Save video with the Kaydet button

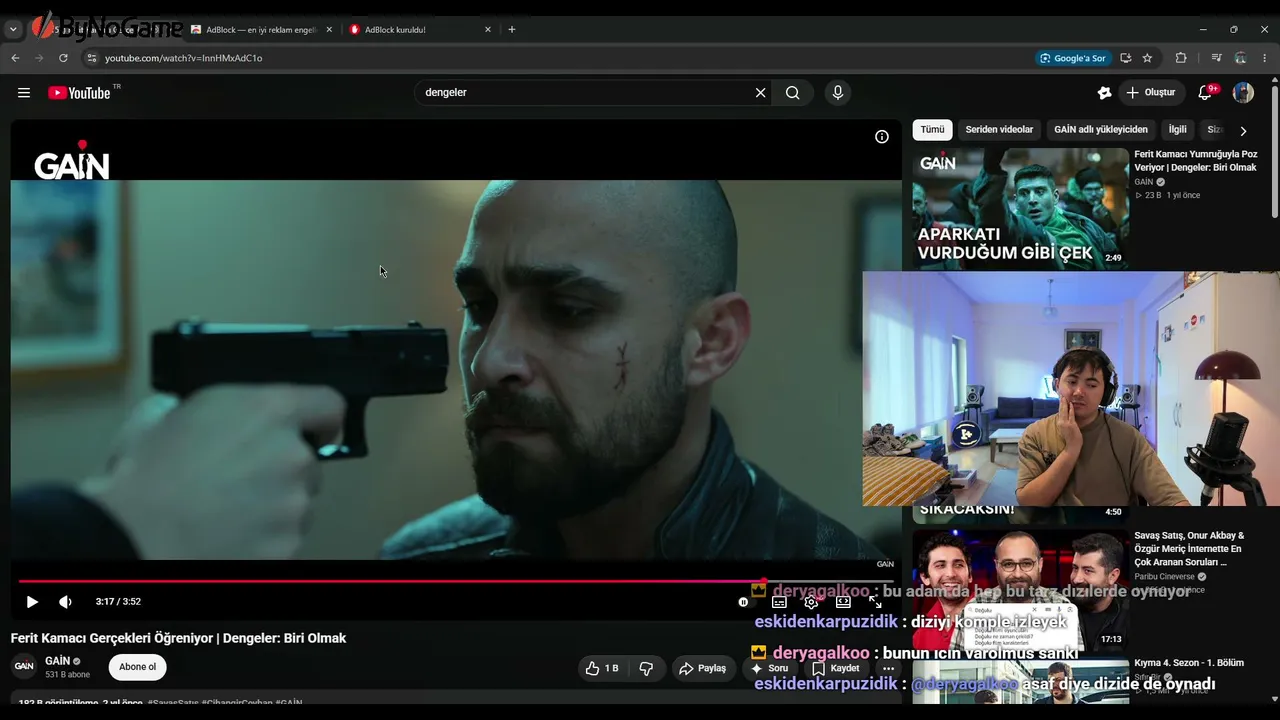point(836,668)
